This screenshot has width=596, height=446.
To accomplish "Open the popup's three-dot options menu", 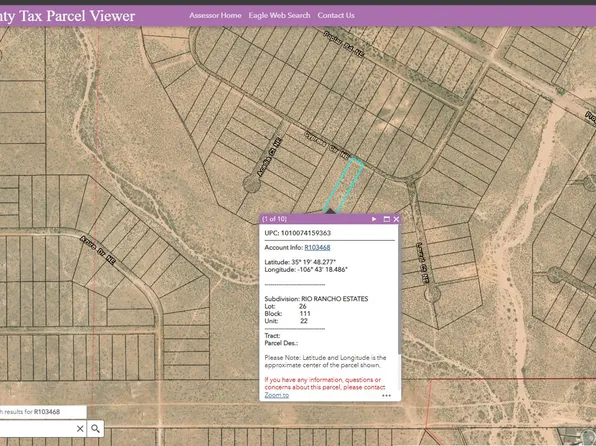I will click(386, 395).
